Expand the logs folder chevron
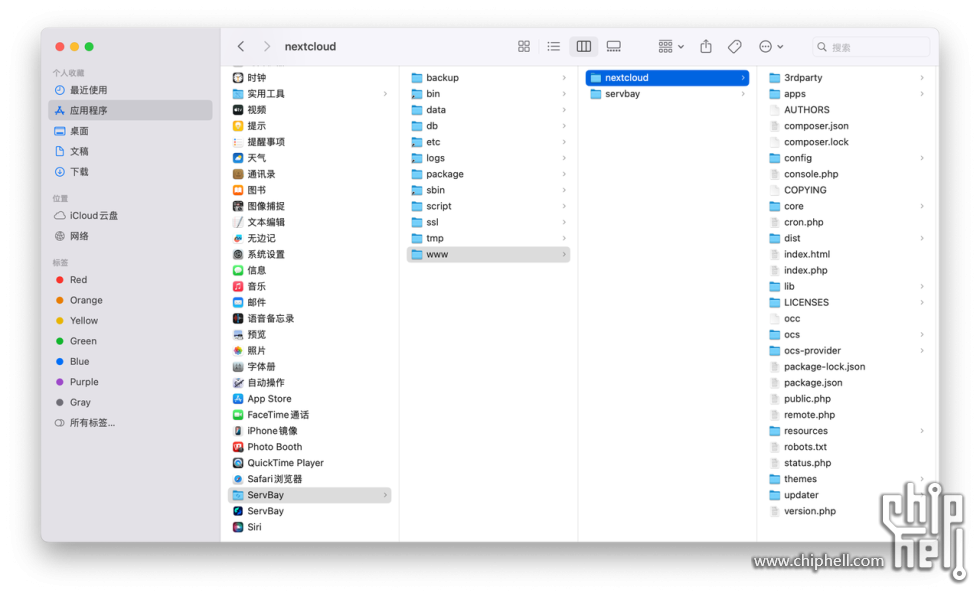Screen dimensions: 980x596 [564, 158]
